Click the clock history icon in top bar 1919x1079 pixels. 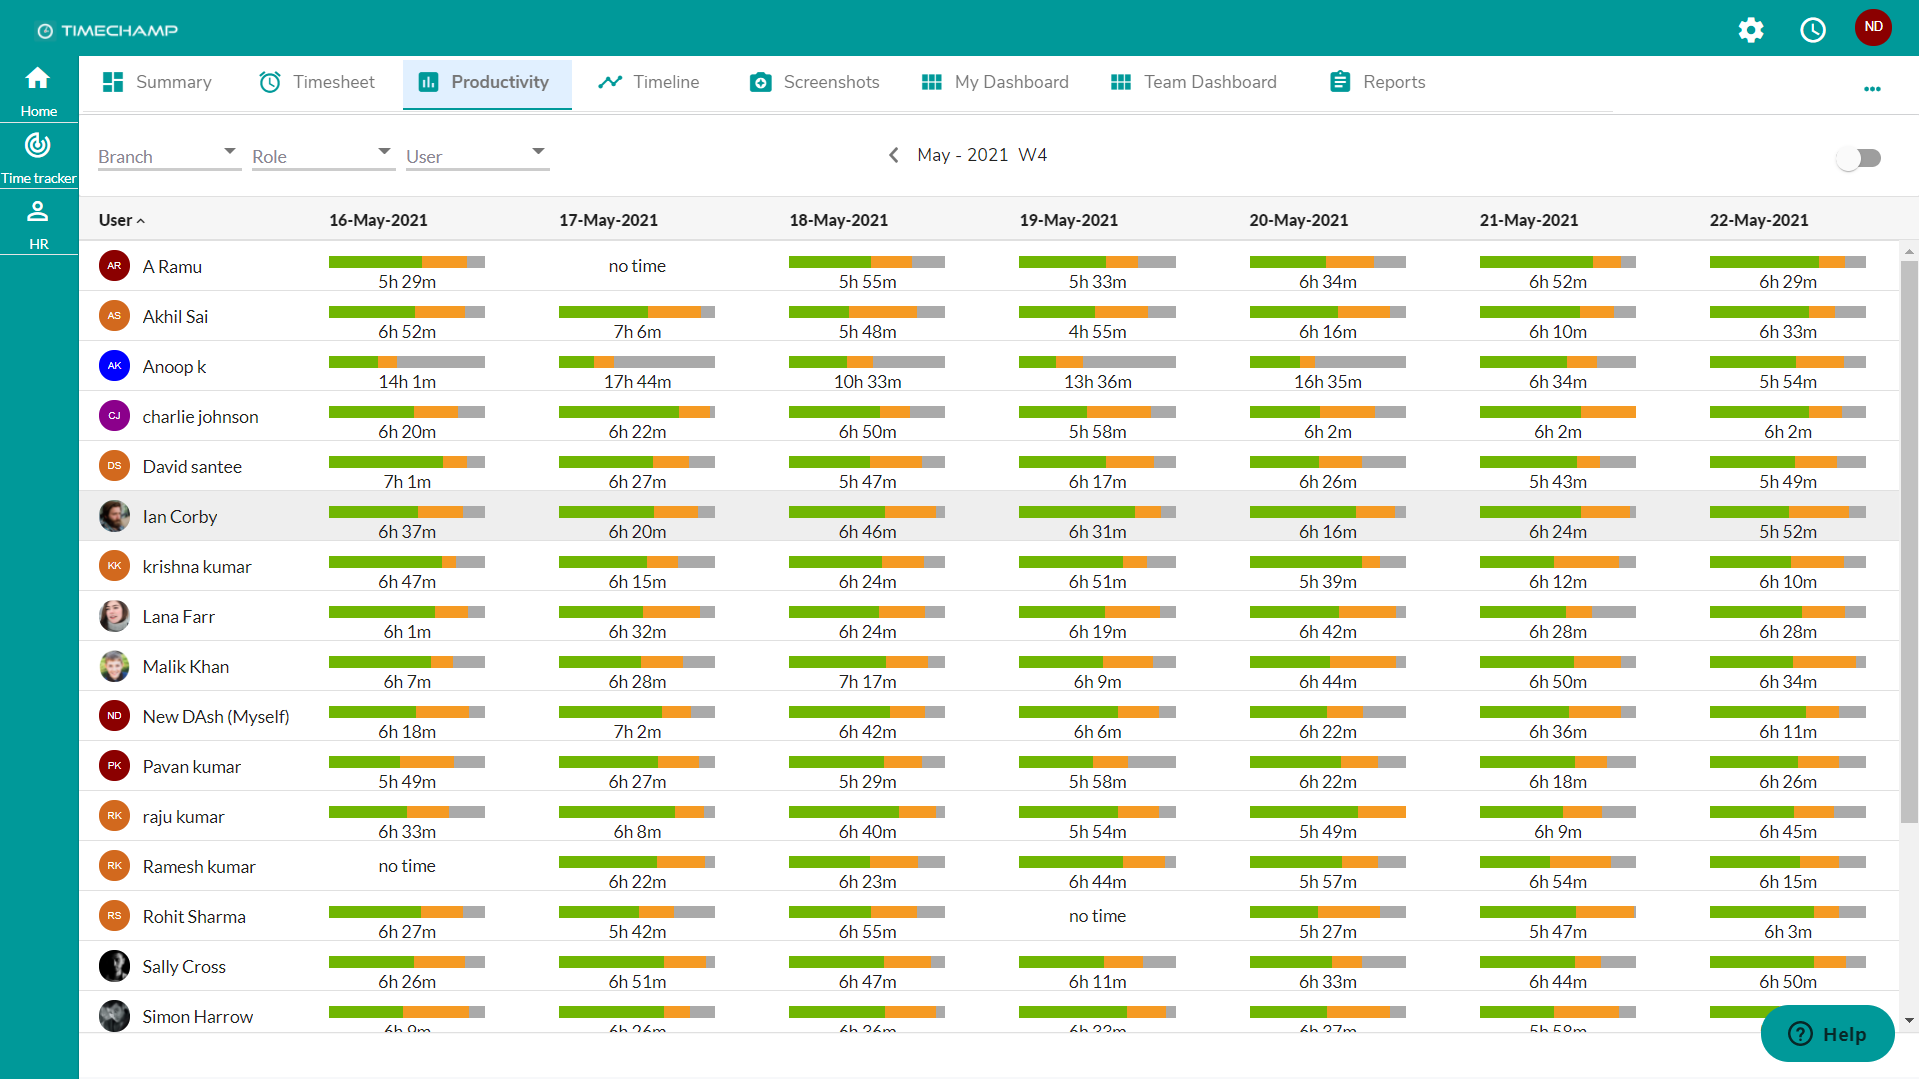[1813, 30]
